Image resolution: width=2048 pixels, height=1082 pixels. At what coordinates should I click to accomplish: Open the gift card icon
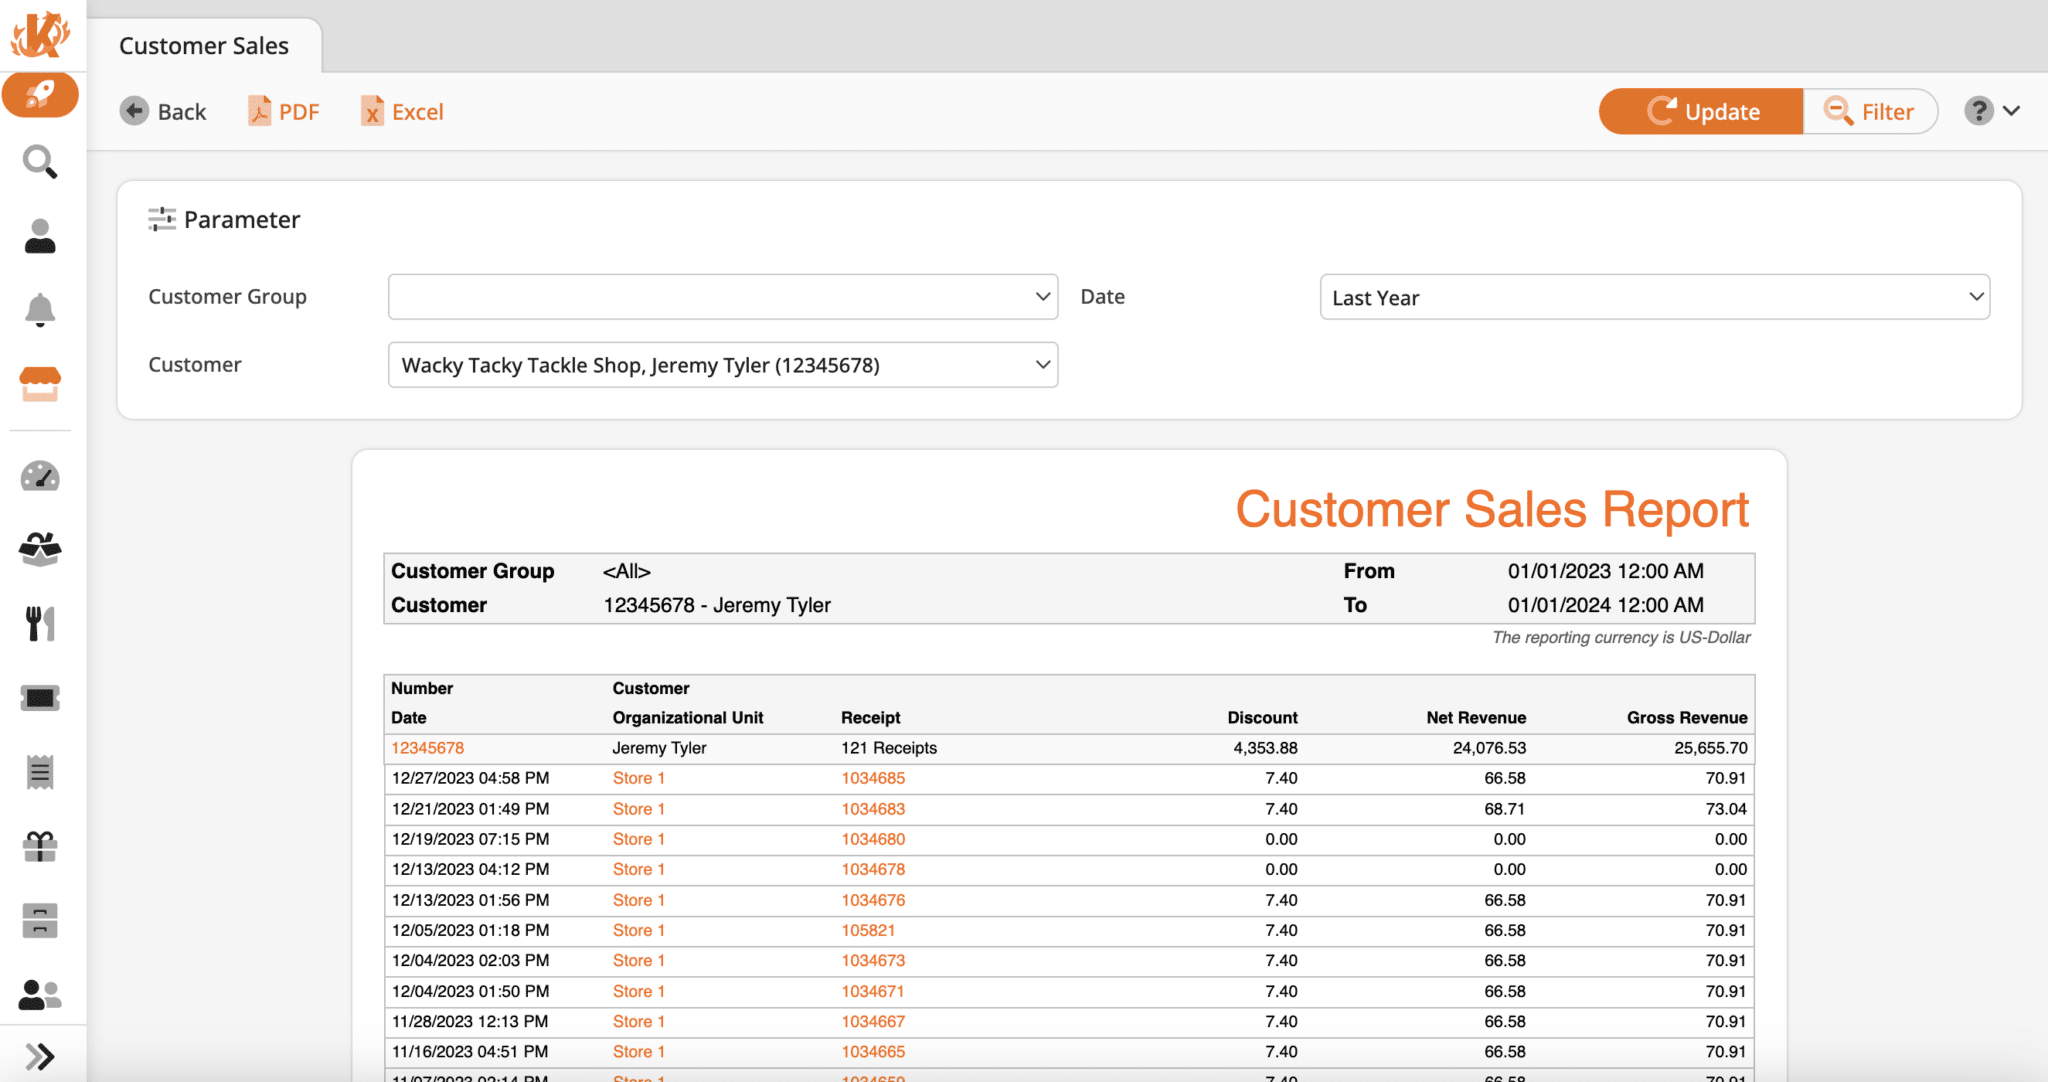pyautogui.click(x=40, y=845)
